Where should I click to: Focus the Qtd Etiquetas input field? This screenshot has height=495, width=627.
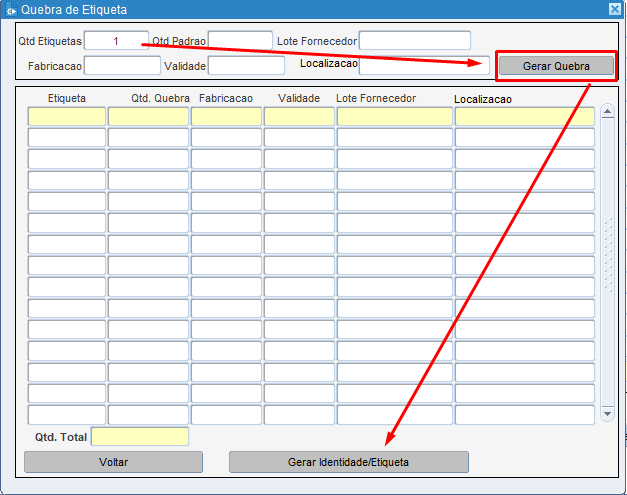[x=116, y=41]
